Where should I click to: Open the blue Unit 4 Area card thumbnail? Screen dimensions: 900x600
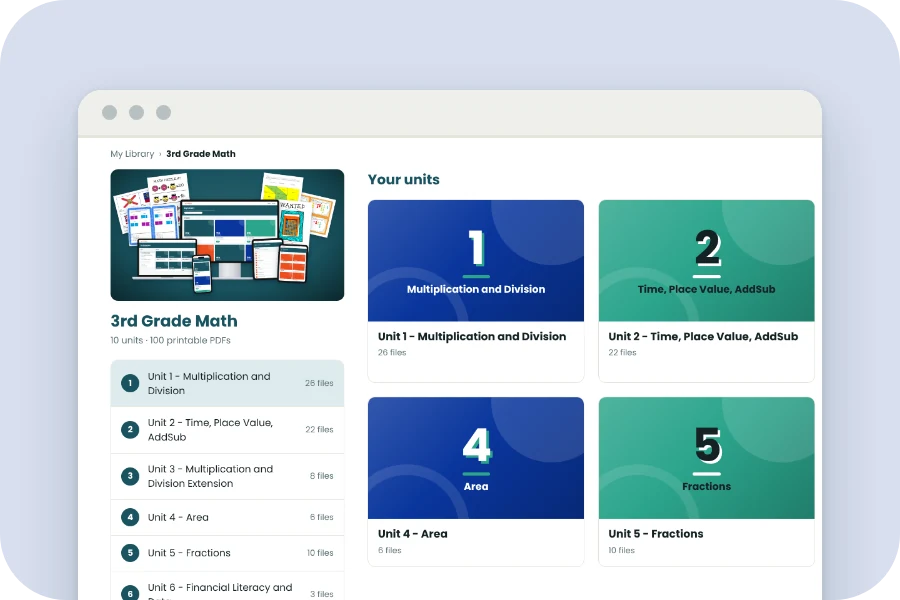(x=476, y=458)
